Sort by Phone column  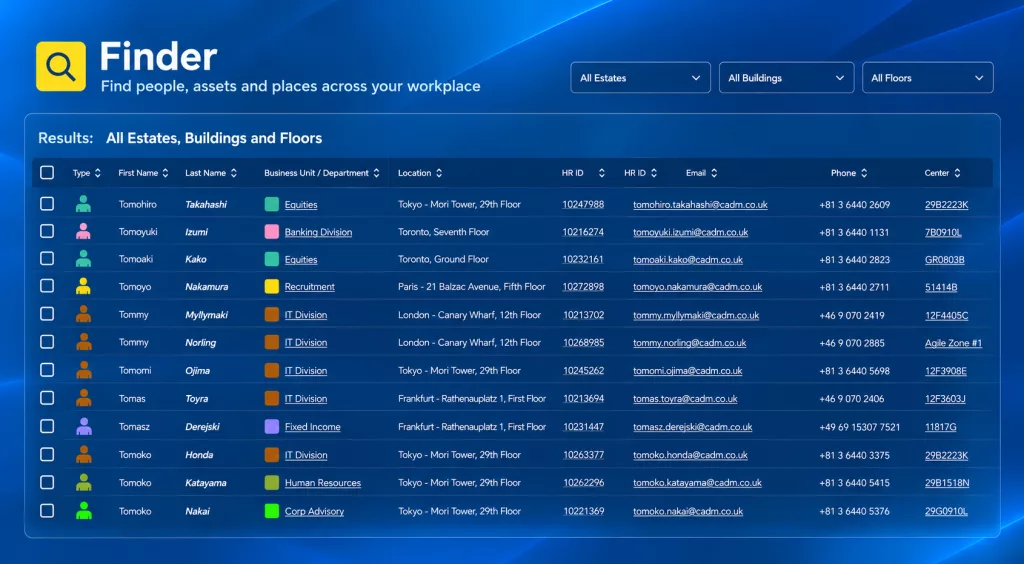pyautogui.click(x=864, y=173)
